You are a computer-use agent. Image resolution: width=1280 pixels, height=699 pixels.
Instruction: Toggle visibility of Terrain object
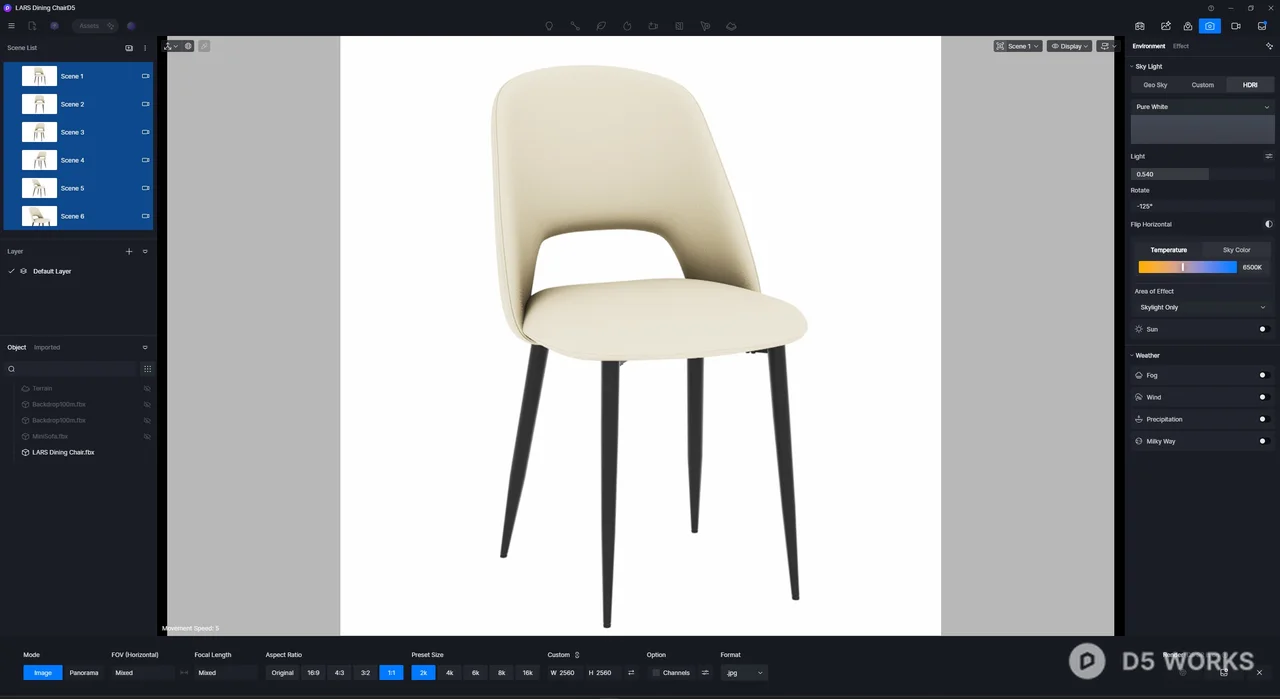click(147, 388)
